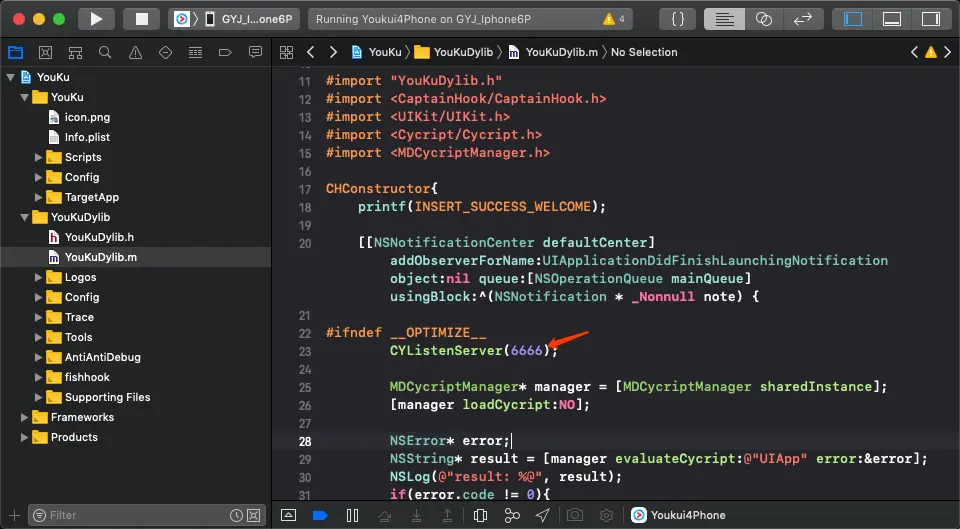The height and width of the screenshot is (529, 960).
Task: Open the Project navigator tab
Action: [15, 53]
